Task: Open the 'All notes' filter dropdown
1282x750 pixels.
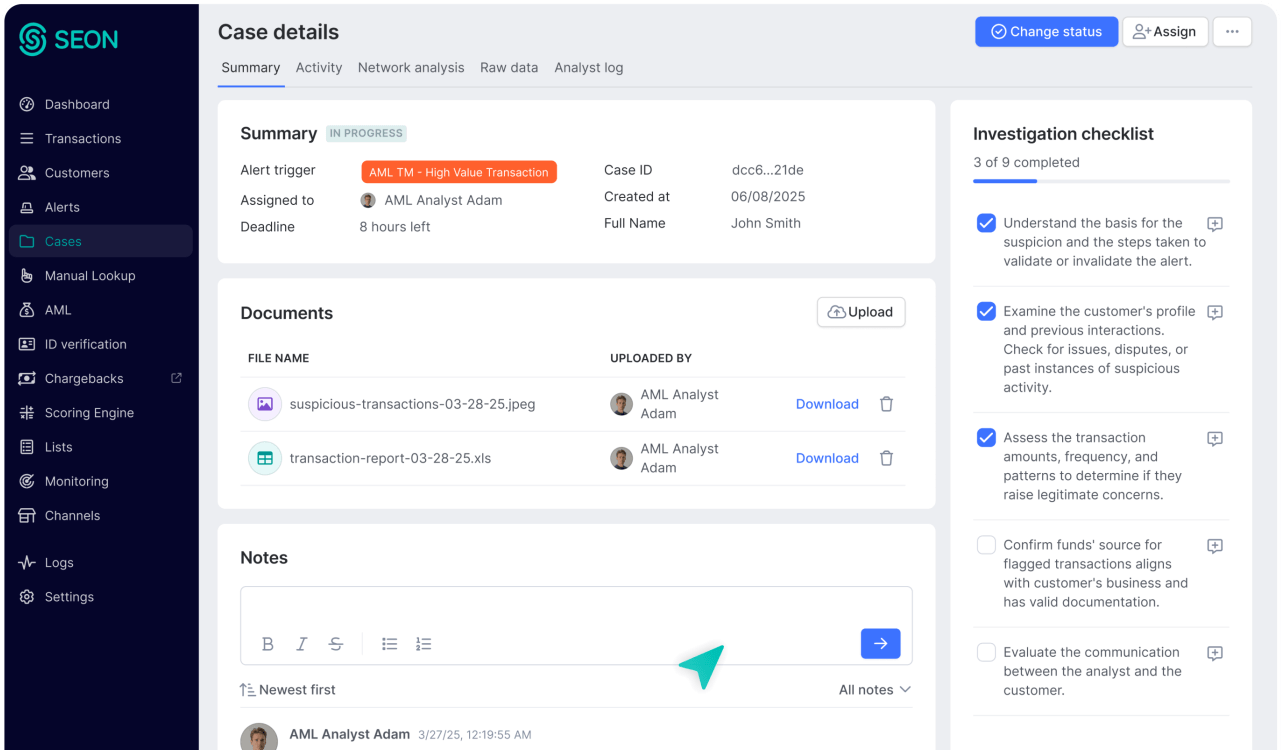Action: [874, 689]
